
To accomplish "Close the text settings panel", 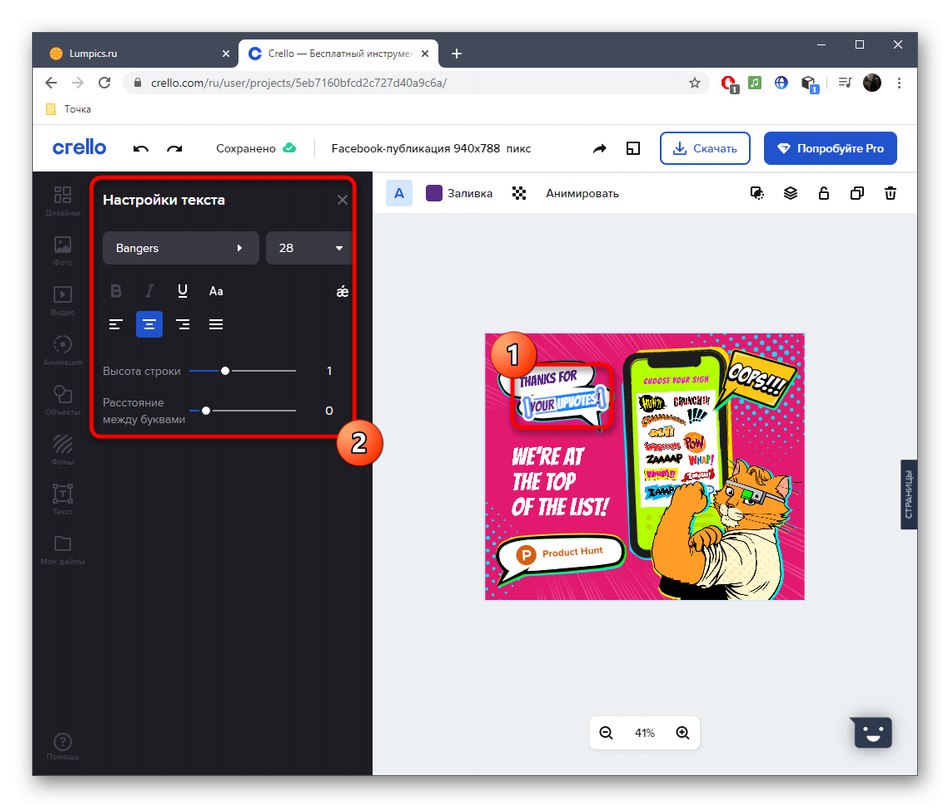I will 342,200.
